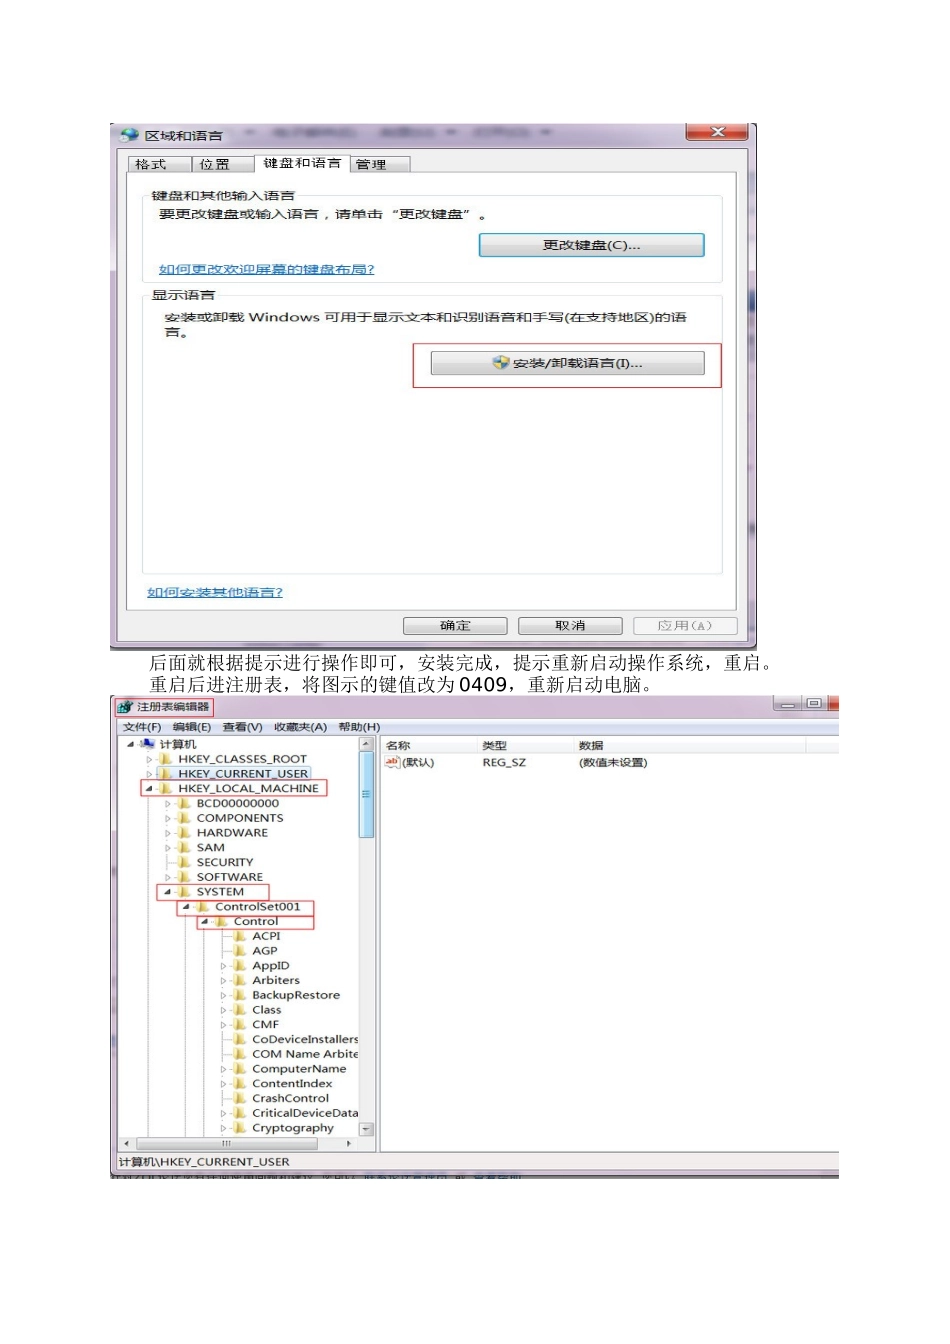Select the (默认) registry value
The image size is (950, 1344).
pos(410,762)
